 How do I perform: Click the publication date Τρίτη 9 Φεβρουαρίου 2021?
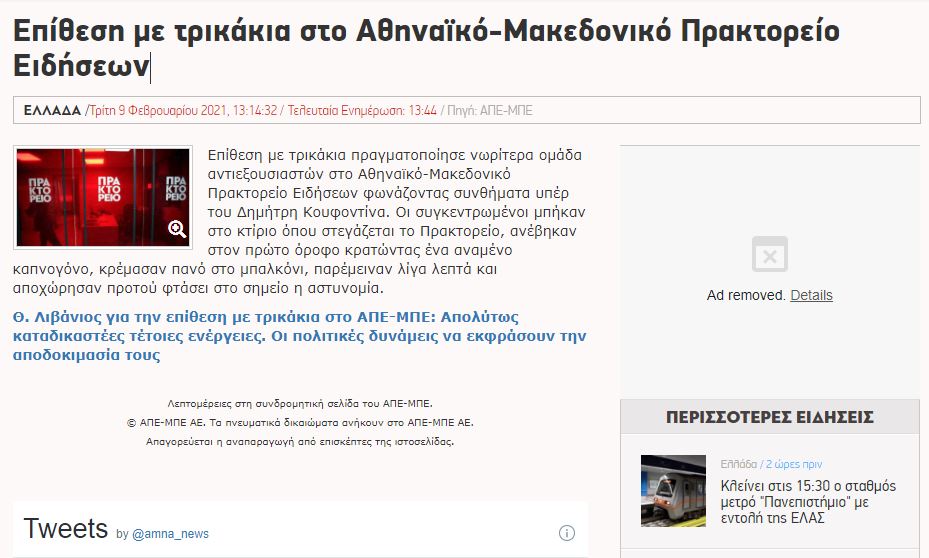(183, 110)
